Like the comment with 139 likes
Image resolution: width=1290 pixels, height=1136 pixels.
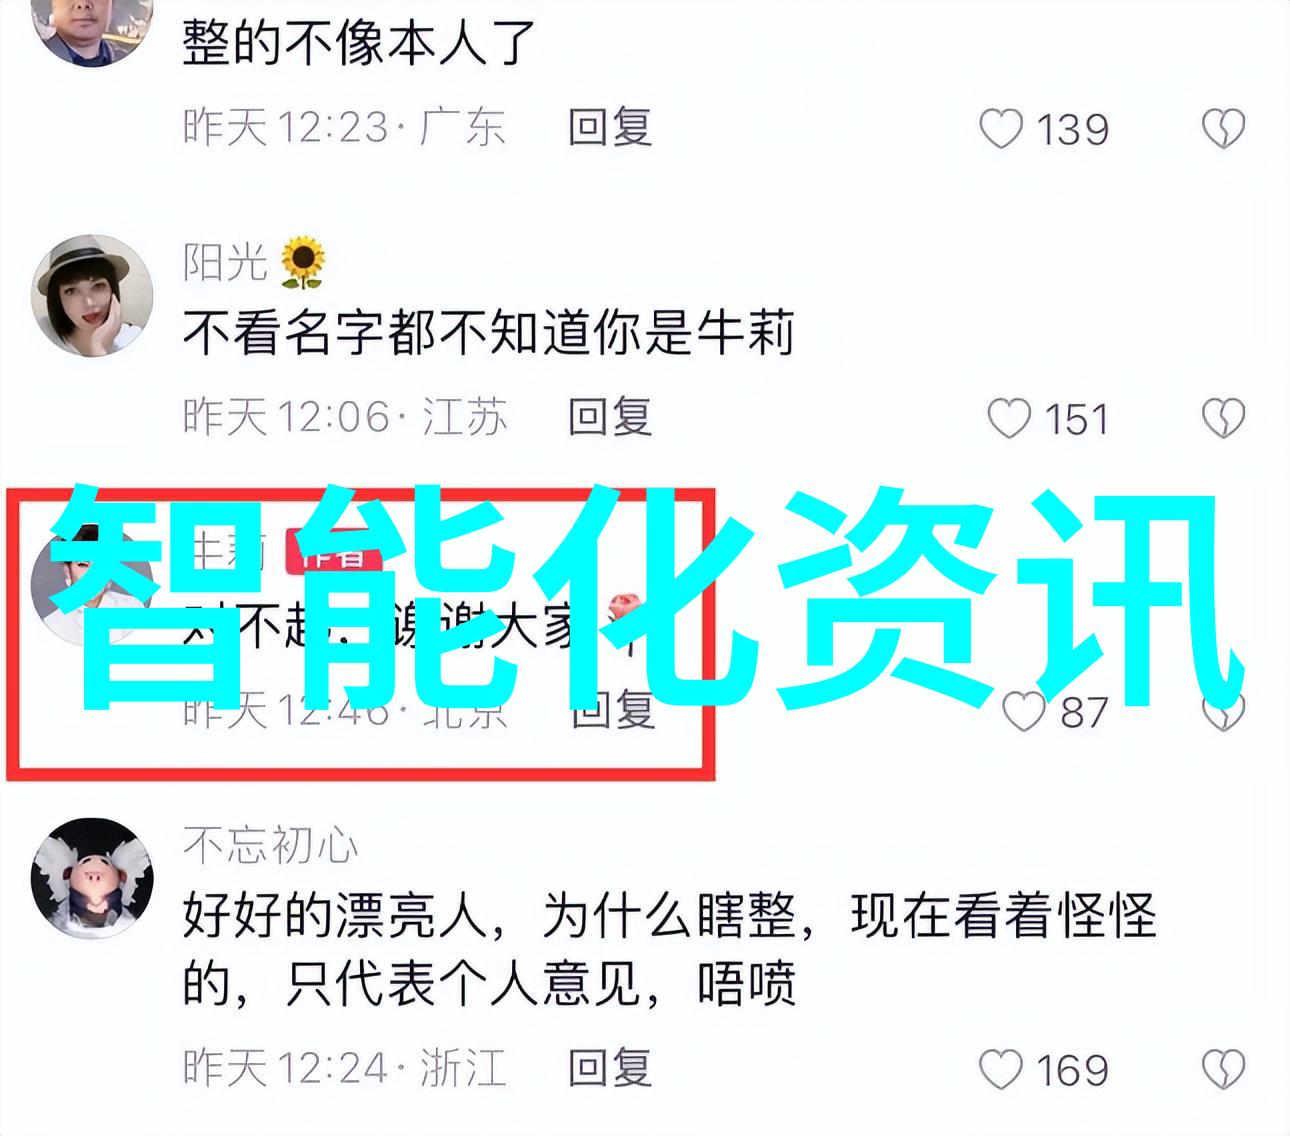pyautogui.click(x=1001, y=130)
